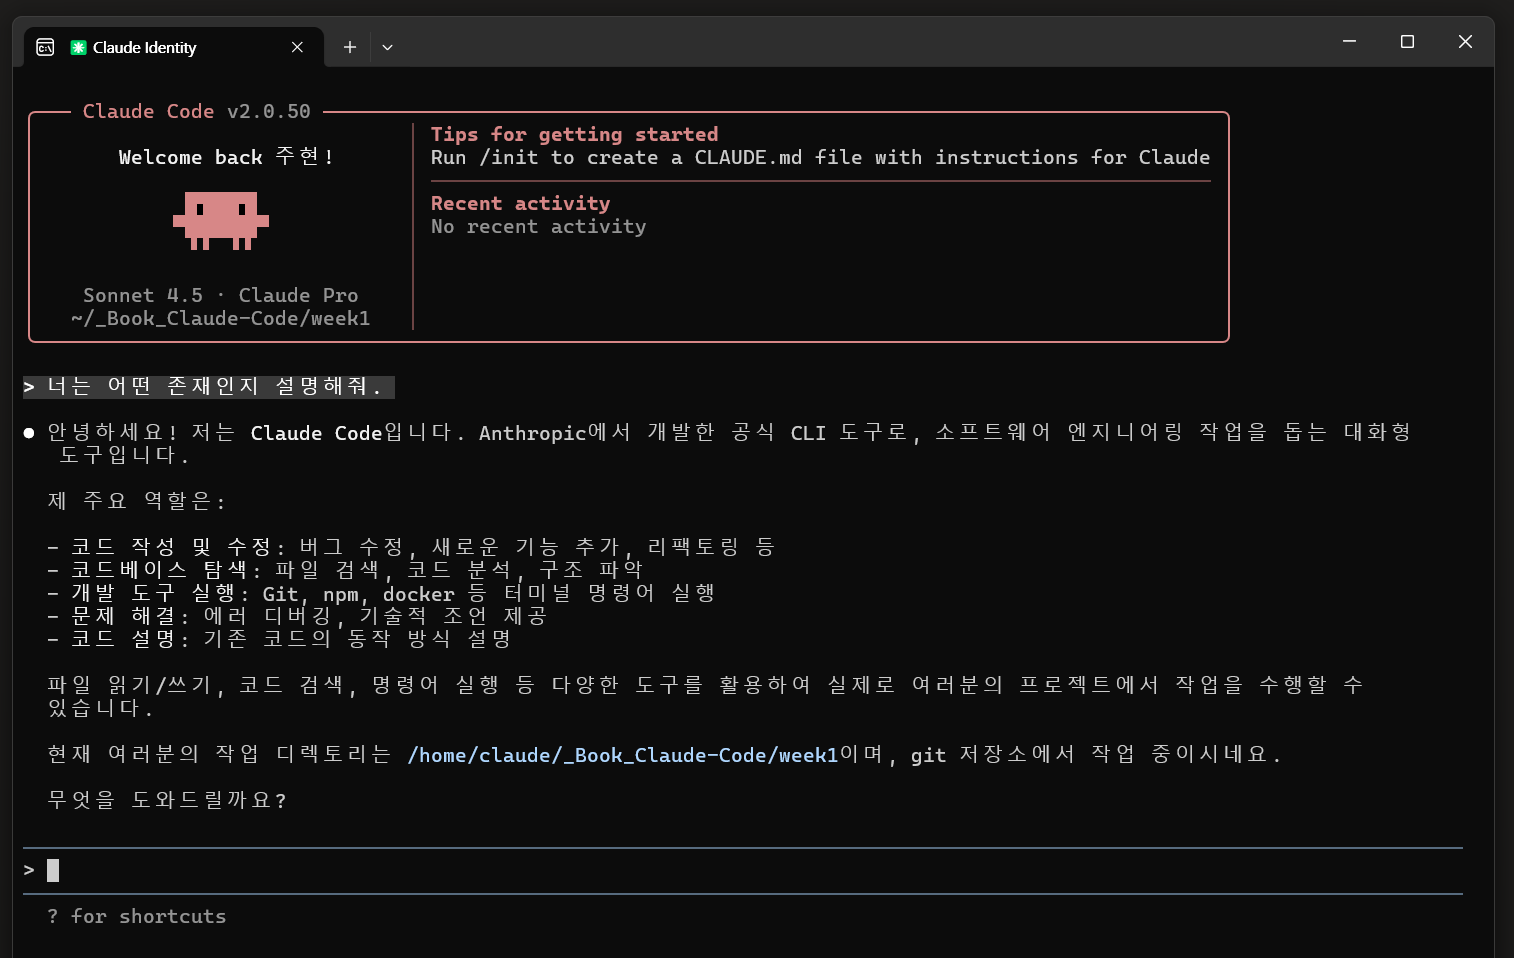Click the 코드 작성 및 수정 bullet line
The height and width of the screenshot is (958, 1514).
pyautogui.click(x=411, y=547)
